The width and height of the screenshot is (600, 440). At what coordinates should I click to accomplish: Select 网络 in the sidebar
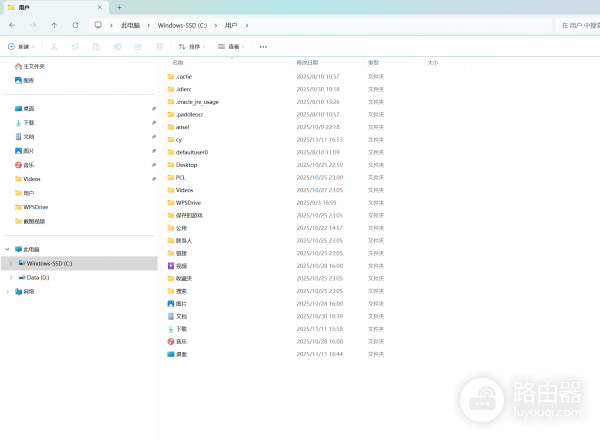(x=24, y=292)
